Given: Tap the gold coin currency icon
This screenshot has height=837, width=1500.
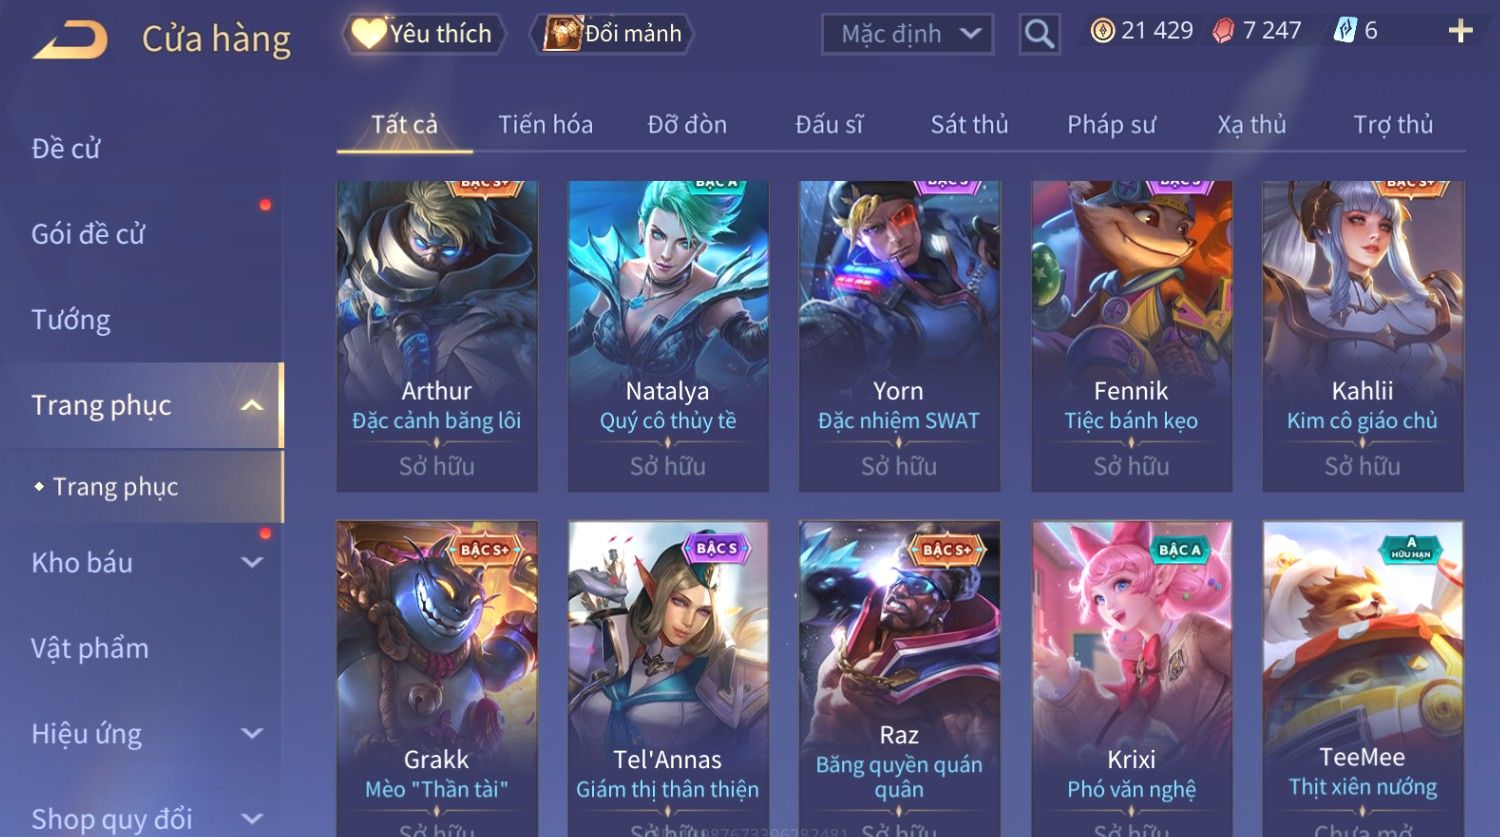Looking at the screenshot, I should [x=1102, y=31].
